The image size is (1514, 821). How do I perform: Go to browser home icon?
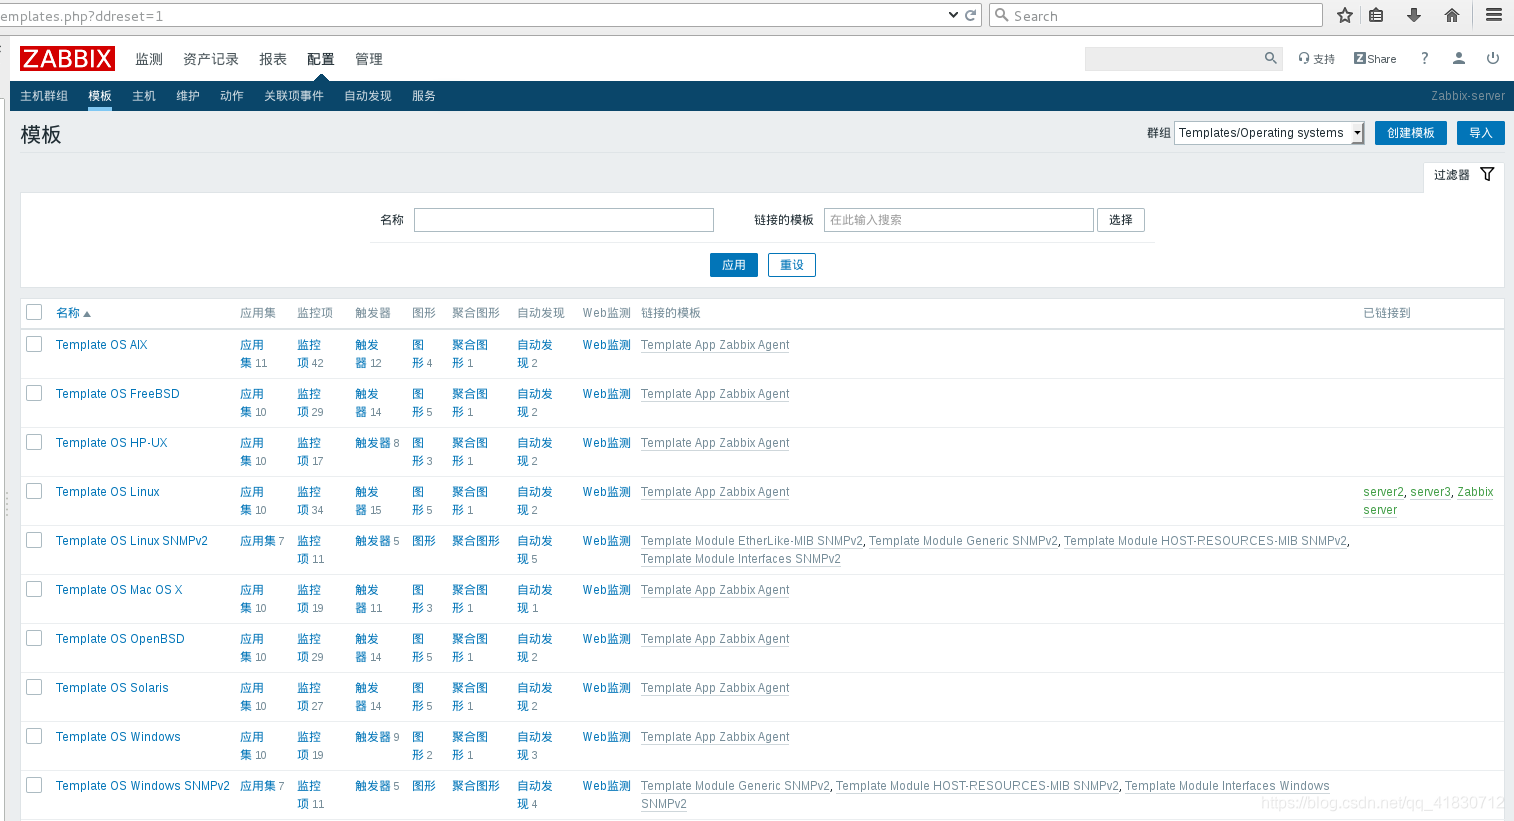(1452, 15)
